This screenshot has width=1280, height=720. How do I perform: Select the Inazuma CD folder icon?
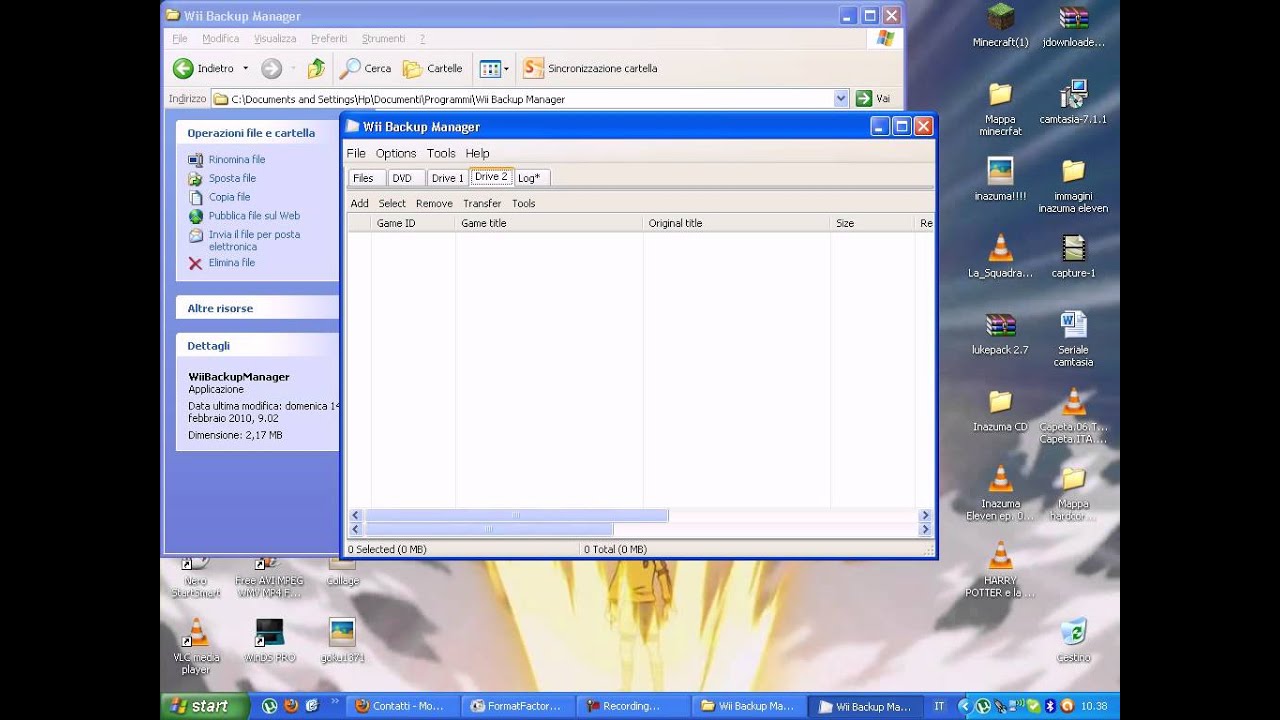click(1000, 410)
